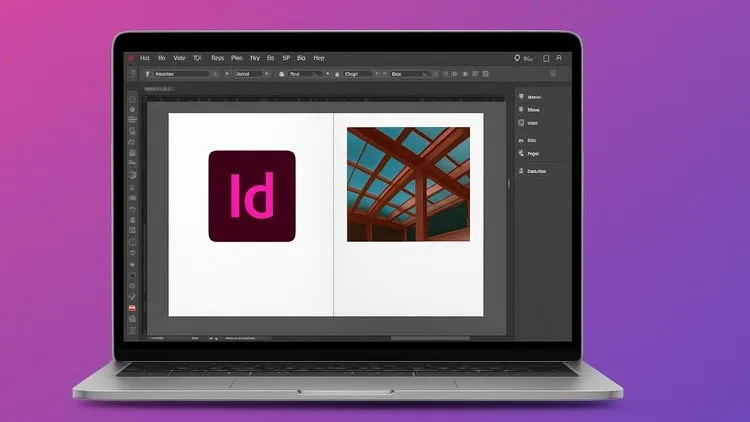Open the 'Data' panel in the right dock
750x422 pixels.
coord(527,140)
